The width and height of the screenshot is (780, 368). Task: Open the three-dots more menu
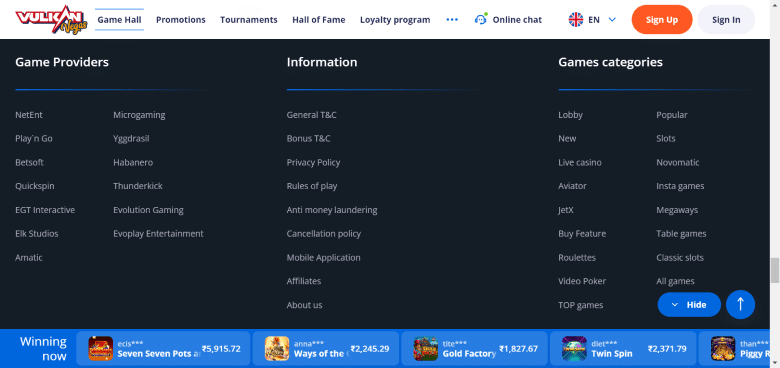tap(452, 20)
